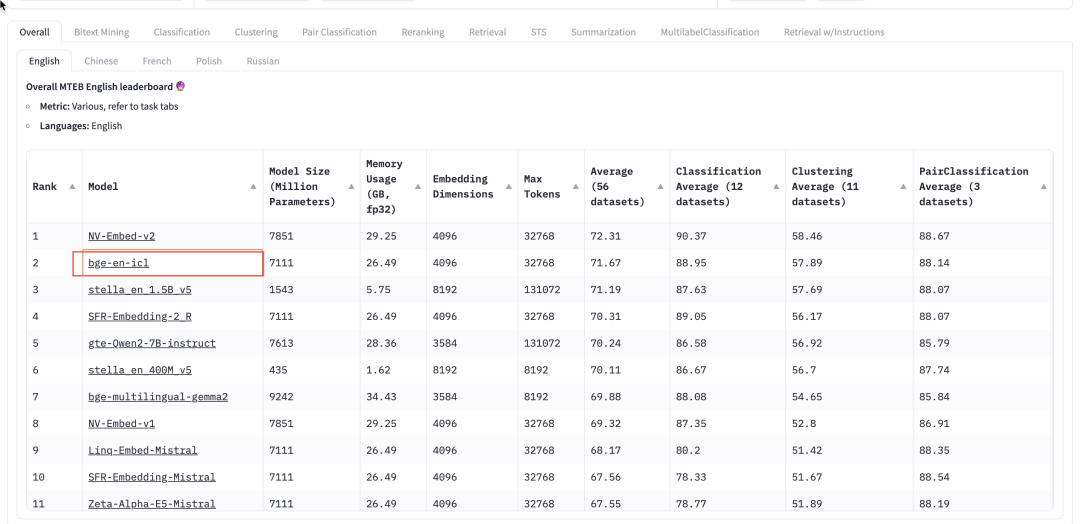Switch to the Bitext Mining tab
The height and width of the screenshot is (524, 1080).
pyautogui.click(x=101, y=32)
